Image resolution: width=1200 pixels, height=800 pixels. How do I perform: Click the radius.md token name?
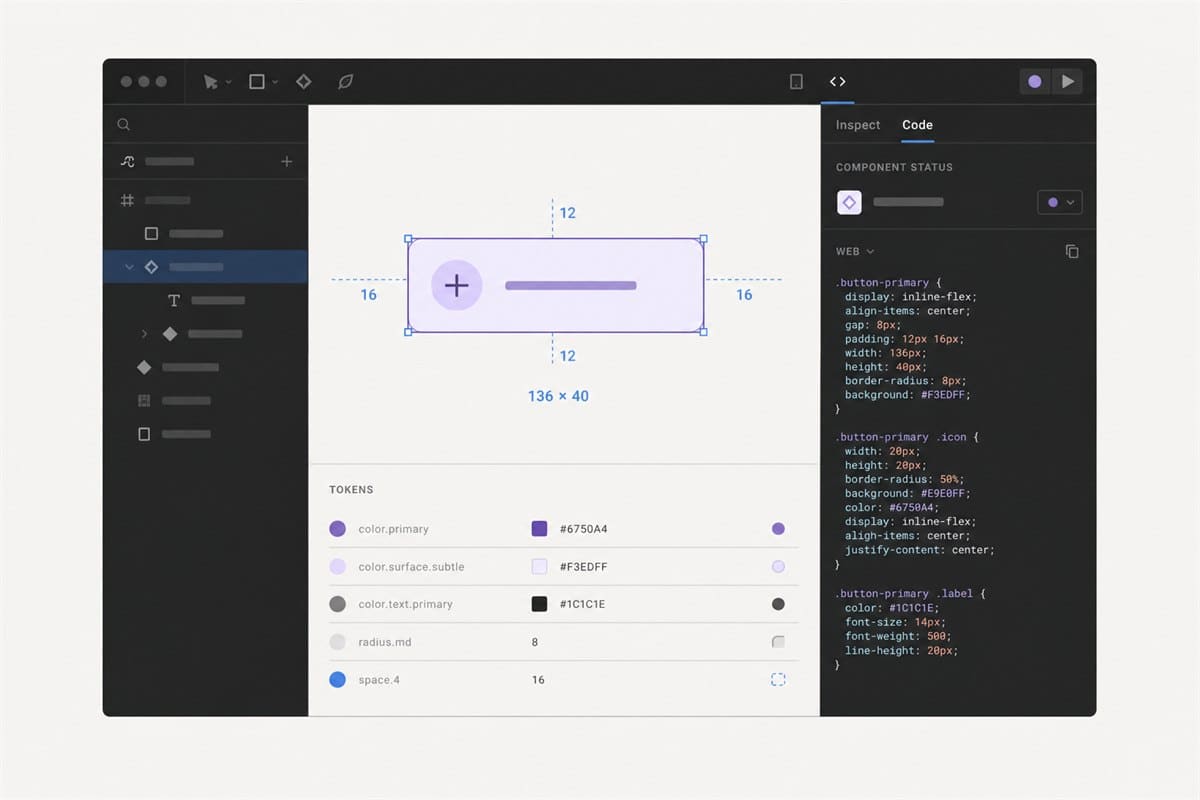click(385, 642)
